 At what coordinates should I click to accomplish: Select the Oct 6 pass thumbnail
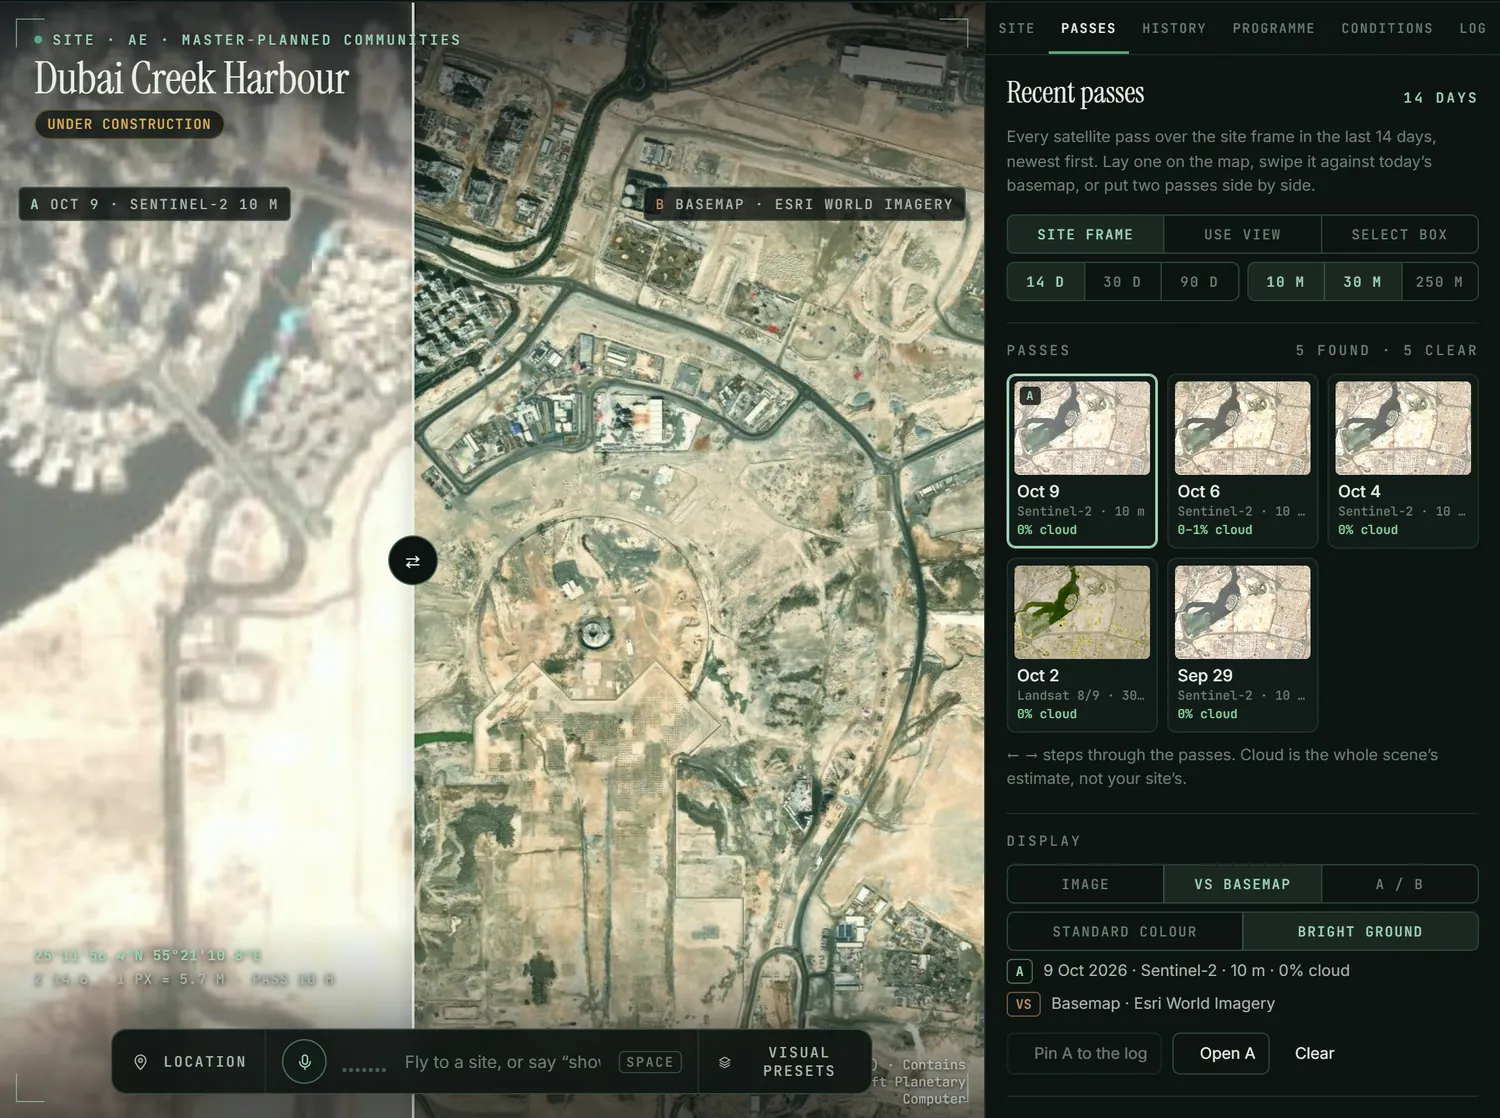1242,461
